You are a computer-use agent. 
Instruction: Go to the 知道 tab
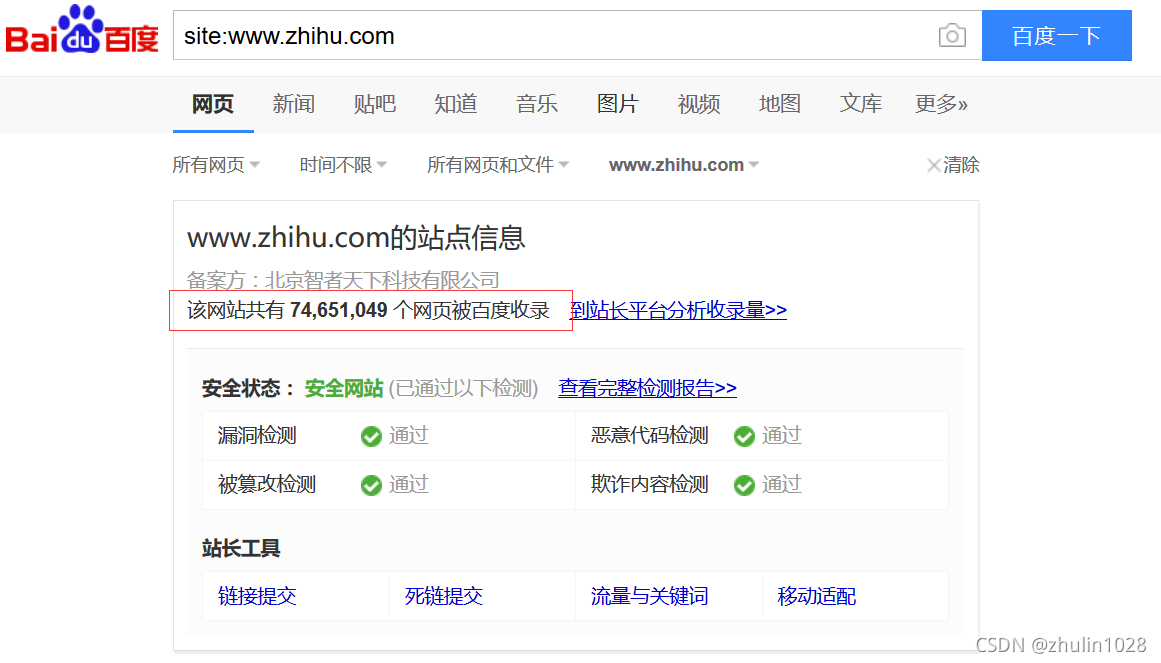(x=455, y=104)
